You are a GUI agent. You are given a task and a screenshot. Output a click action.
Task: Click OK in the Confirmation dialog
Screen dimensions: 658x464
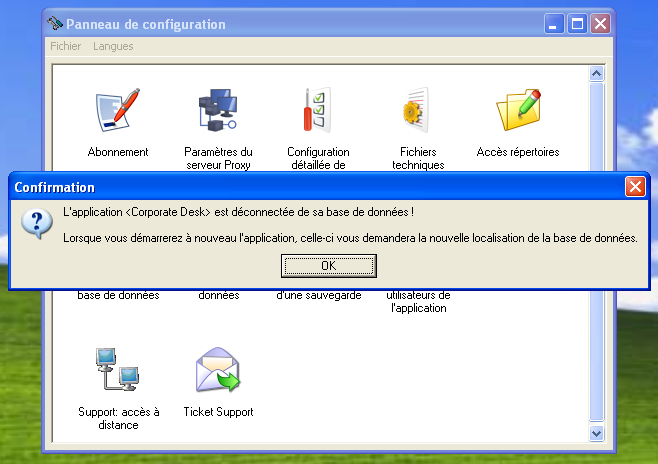coord(329,266)
